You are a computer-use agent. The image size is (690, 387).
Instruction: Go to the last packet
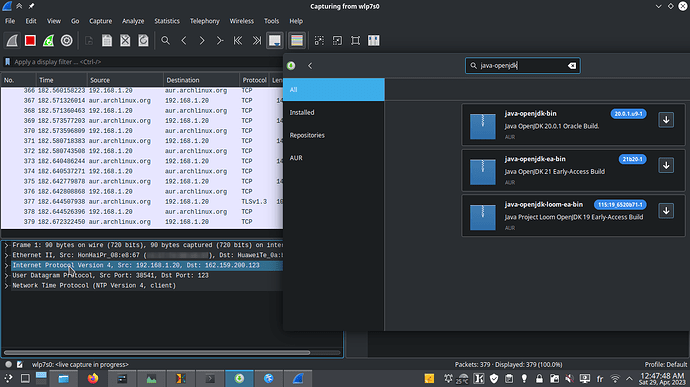tap(257, 41)
